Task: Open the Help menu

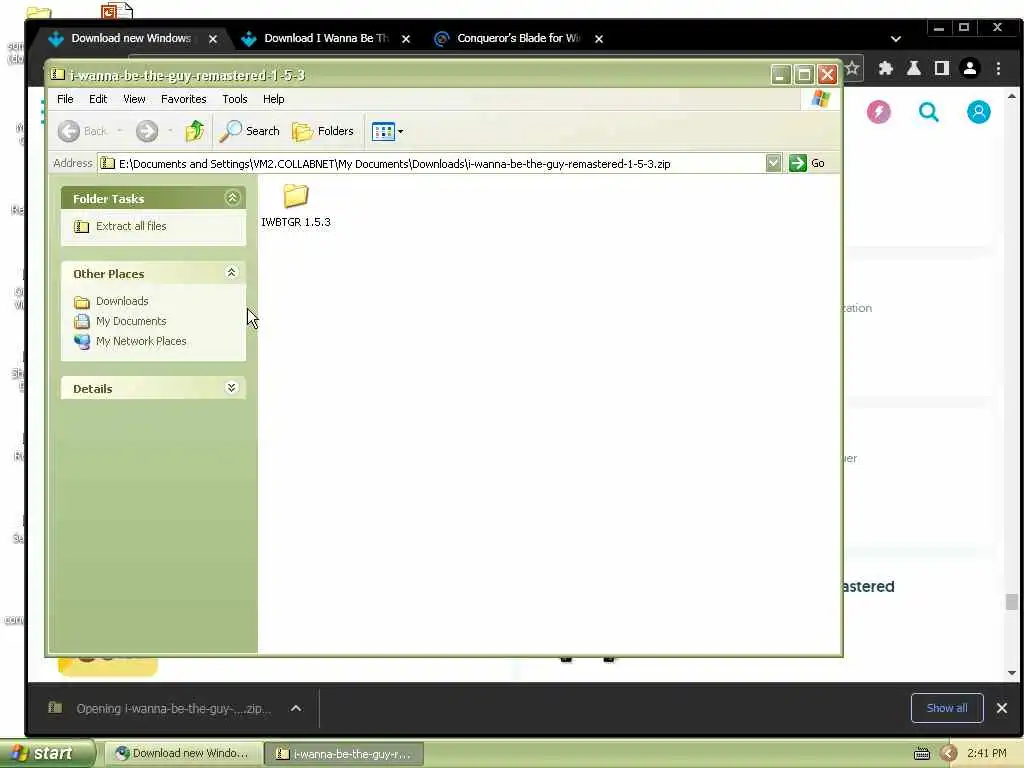Action: [274, 99]
